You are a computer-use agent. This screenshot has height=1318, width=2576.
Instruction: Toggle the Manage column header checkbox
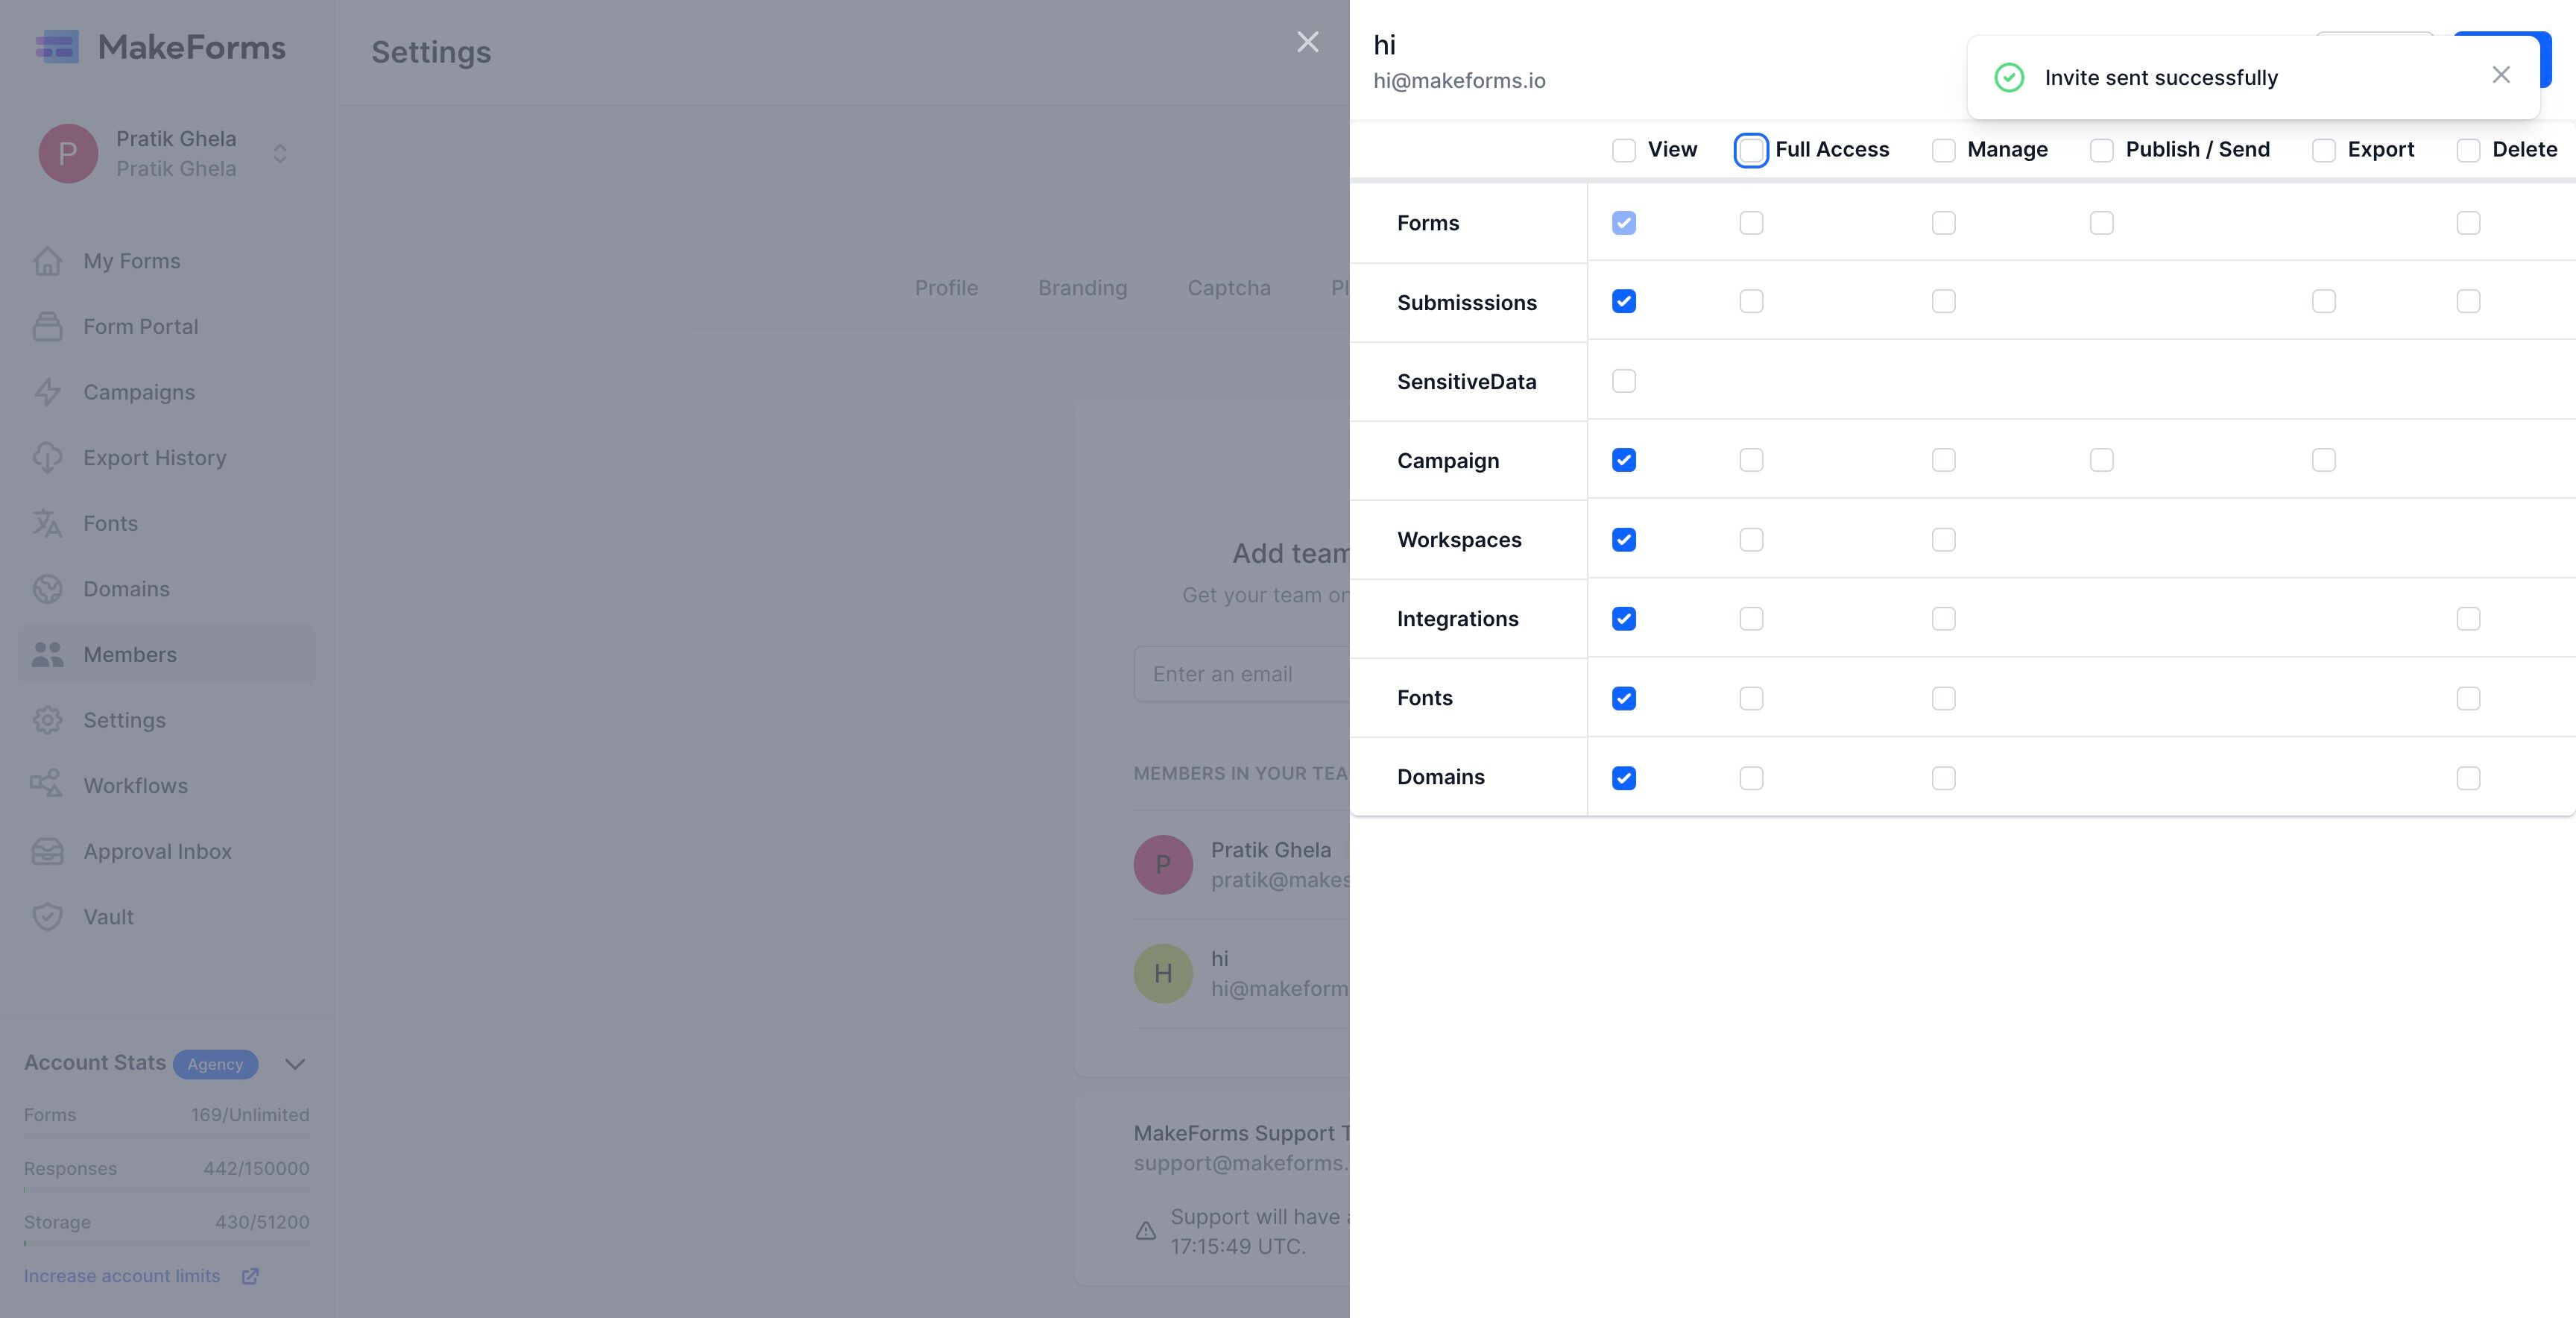(1943, 150)
